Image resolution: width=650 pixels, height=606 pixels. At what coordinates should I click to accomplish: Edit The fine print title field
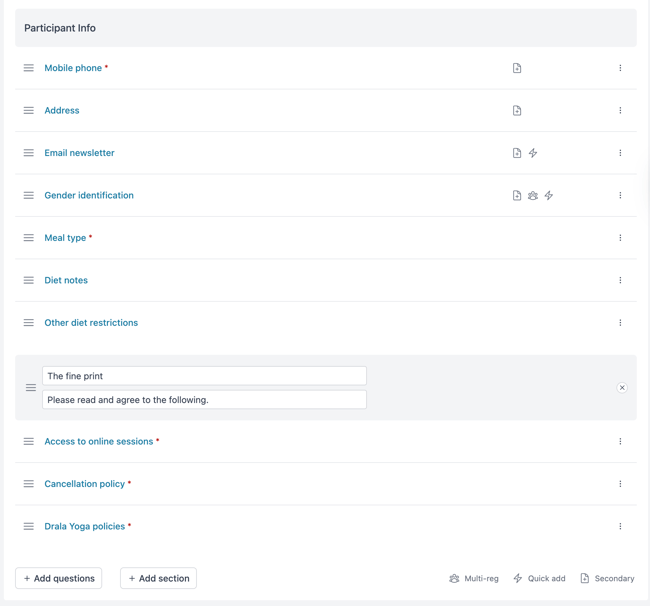tap(204, 376)
